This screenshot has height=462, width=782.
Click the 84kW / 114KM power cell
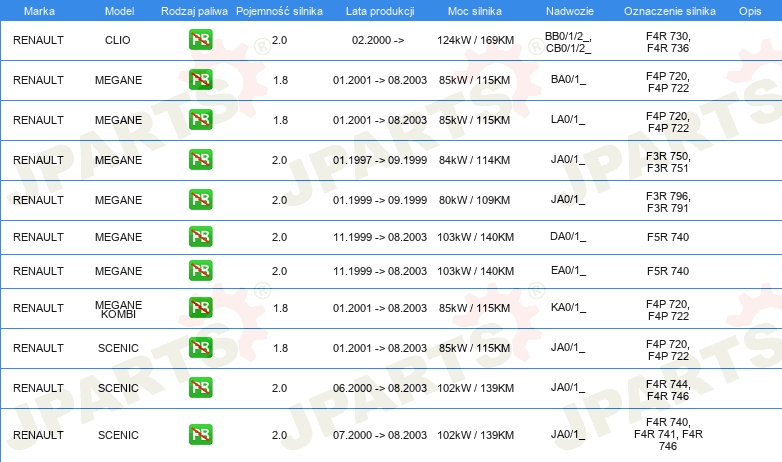coord(474,160)
